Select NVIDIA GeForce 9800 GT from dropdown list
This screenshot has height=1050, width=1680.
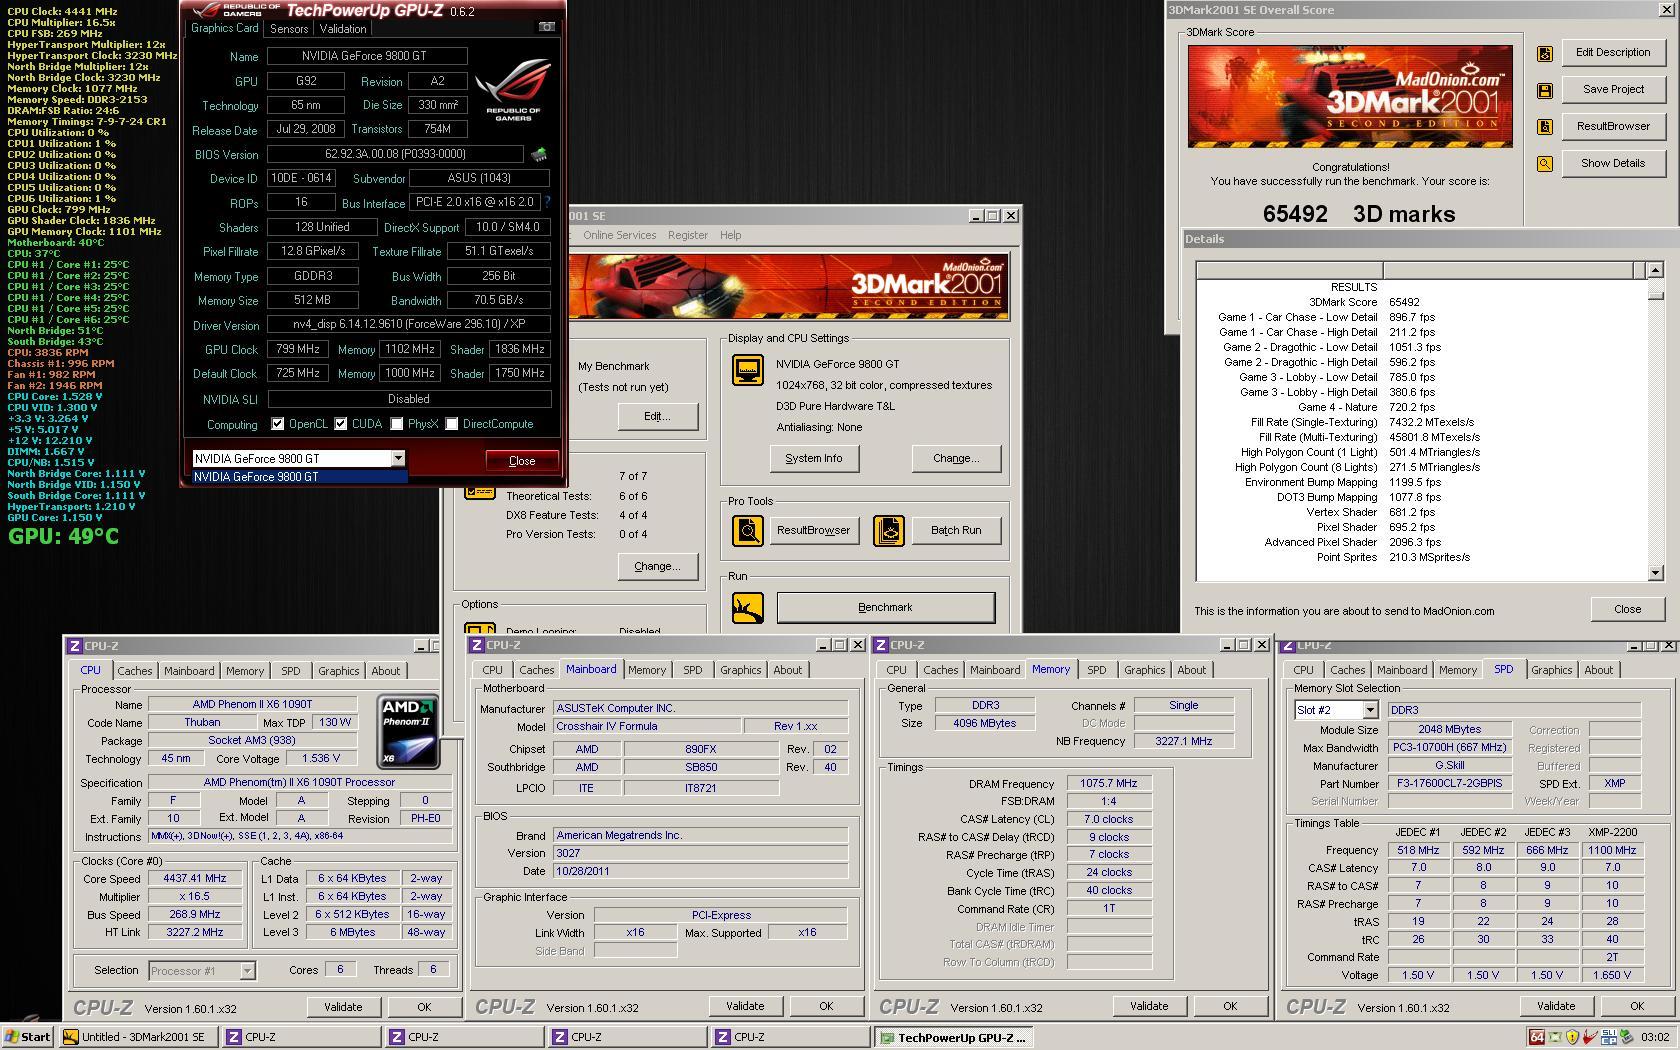pos(300,477)
